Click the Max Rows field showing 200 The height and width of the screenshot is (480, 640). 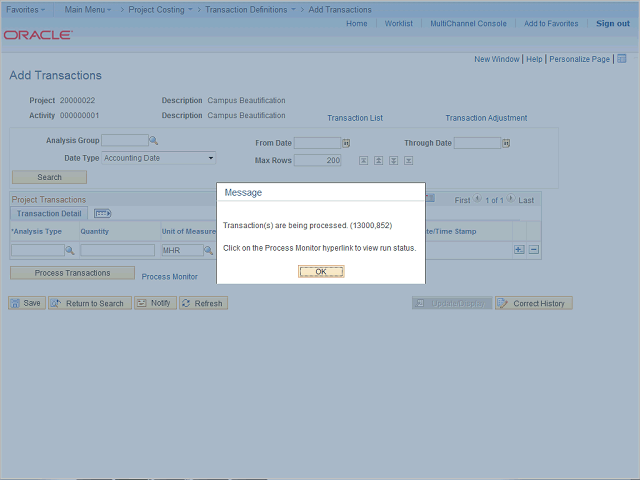click(317, 160)
